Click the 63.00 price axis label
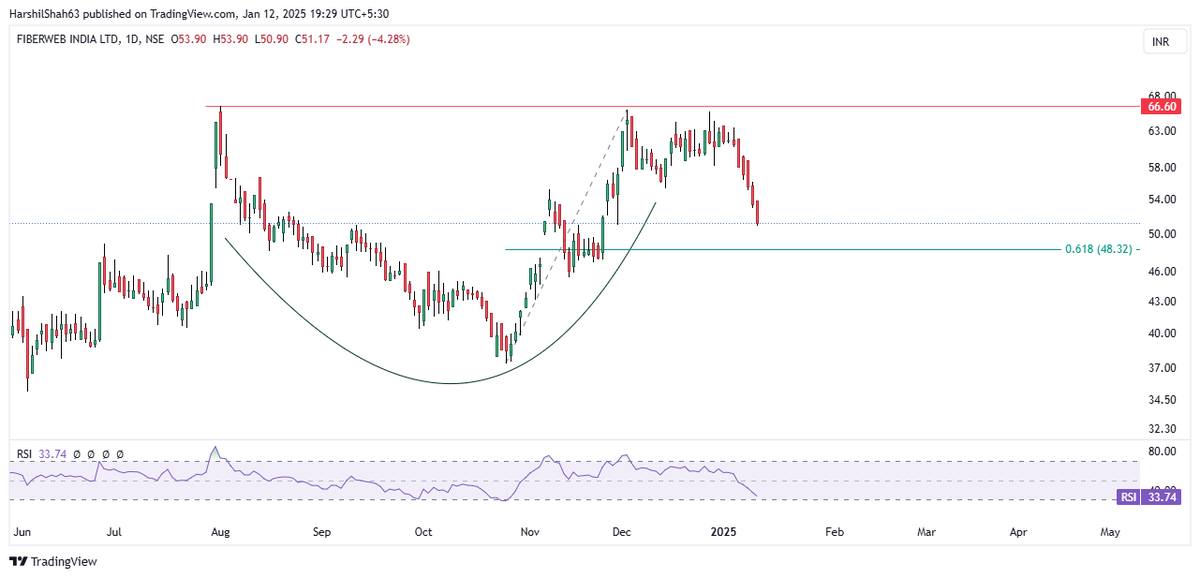This screenshot has width=1200, height=578. (1161, 131)
